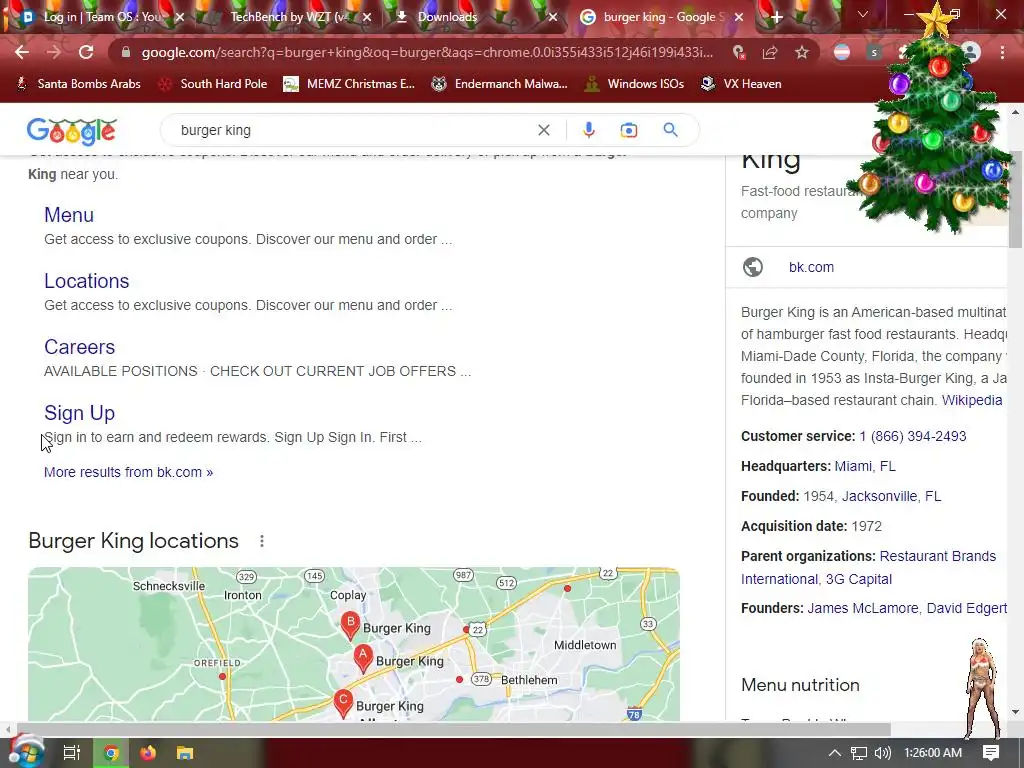The width and height of the screenshot is (1024, 768).
Task: Open the new tab plus button
Action: pyautogui.click(x=776, y=18)
